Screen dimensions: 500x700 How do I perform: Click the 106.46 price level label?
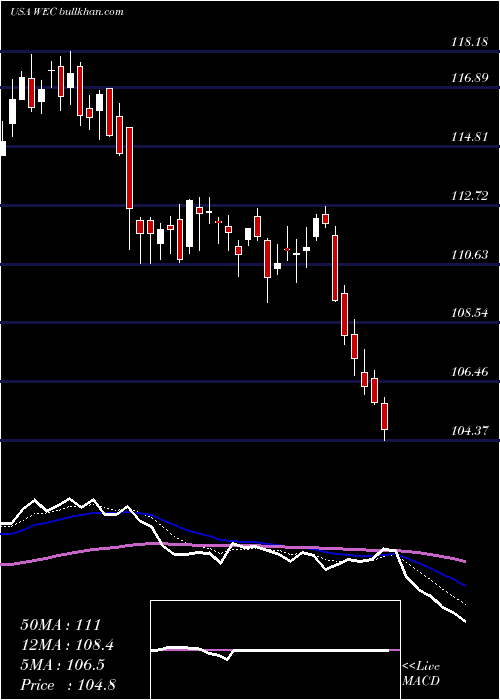click(x=470, y=372)
